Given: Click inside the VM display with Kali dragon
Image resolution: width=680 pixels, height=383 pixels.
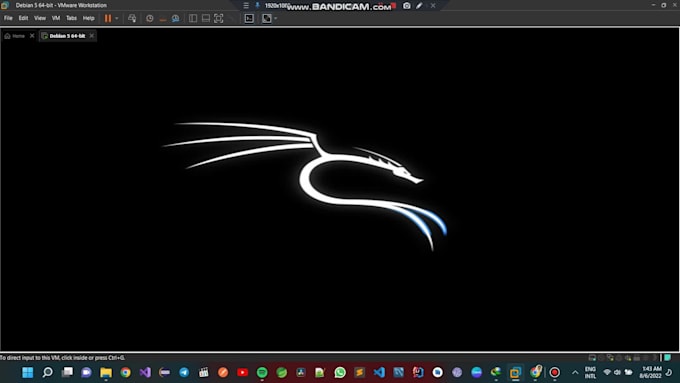Looking at the screenshot, I should tap(340, 189).
